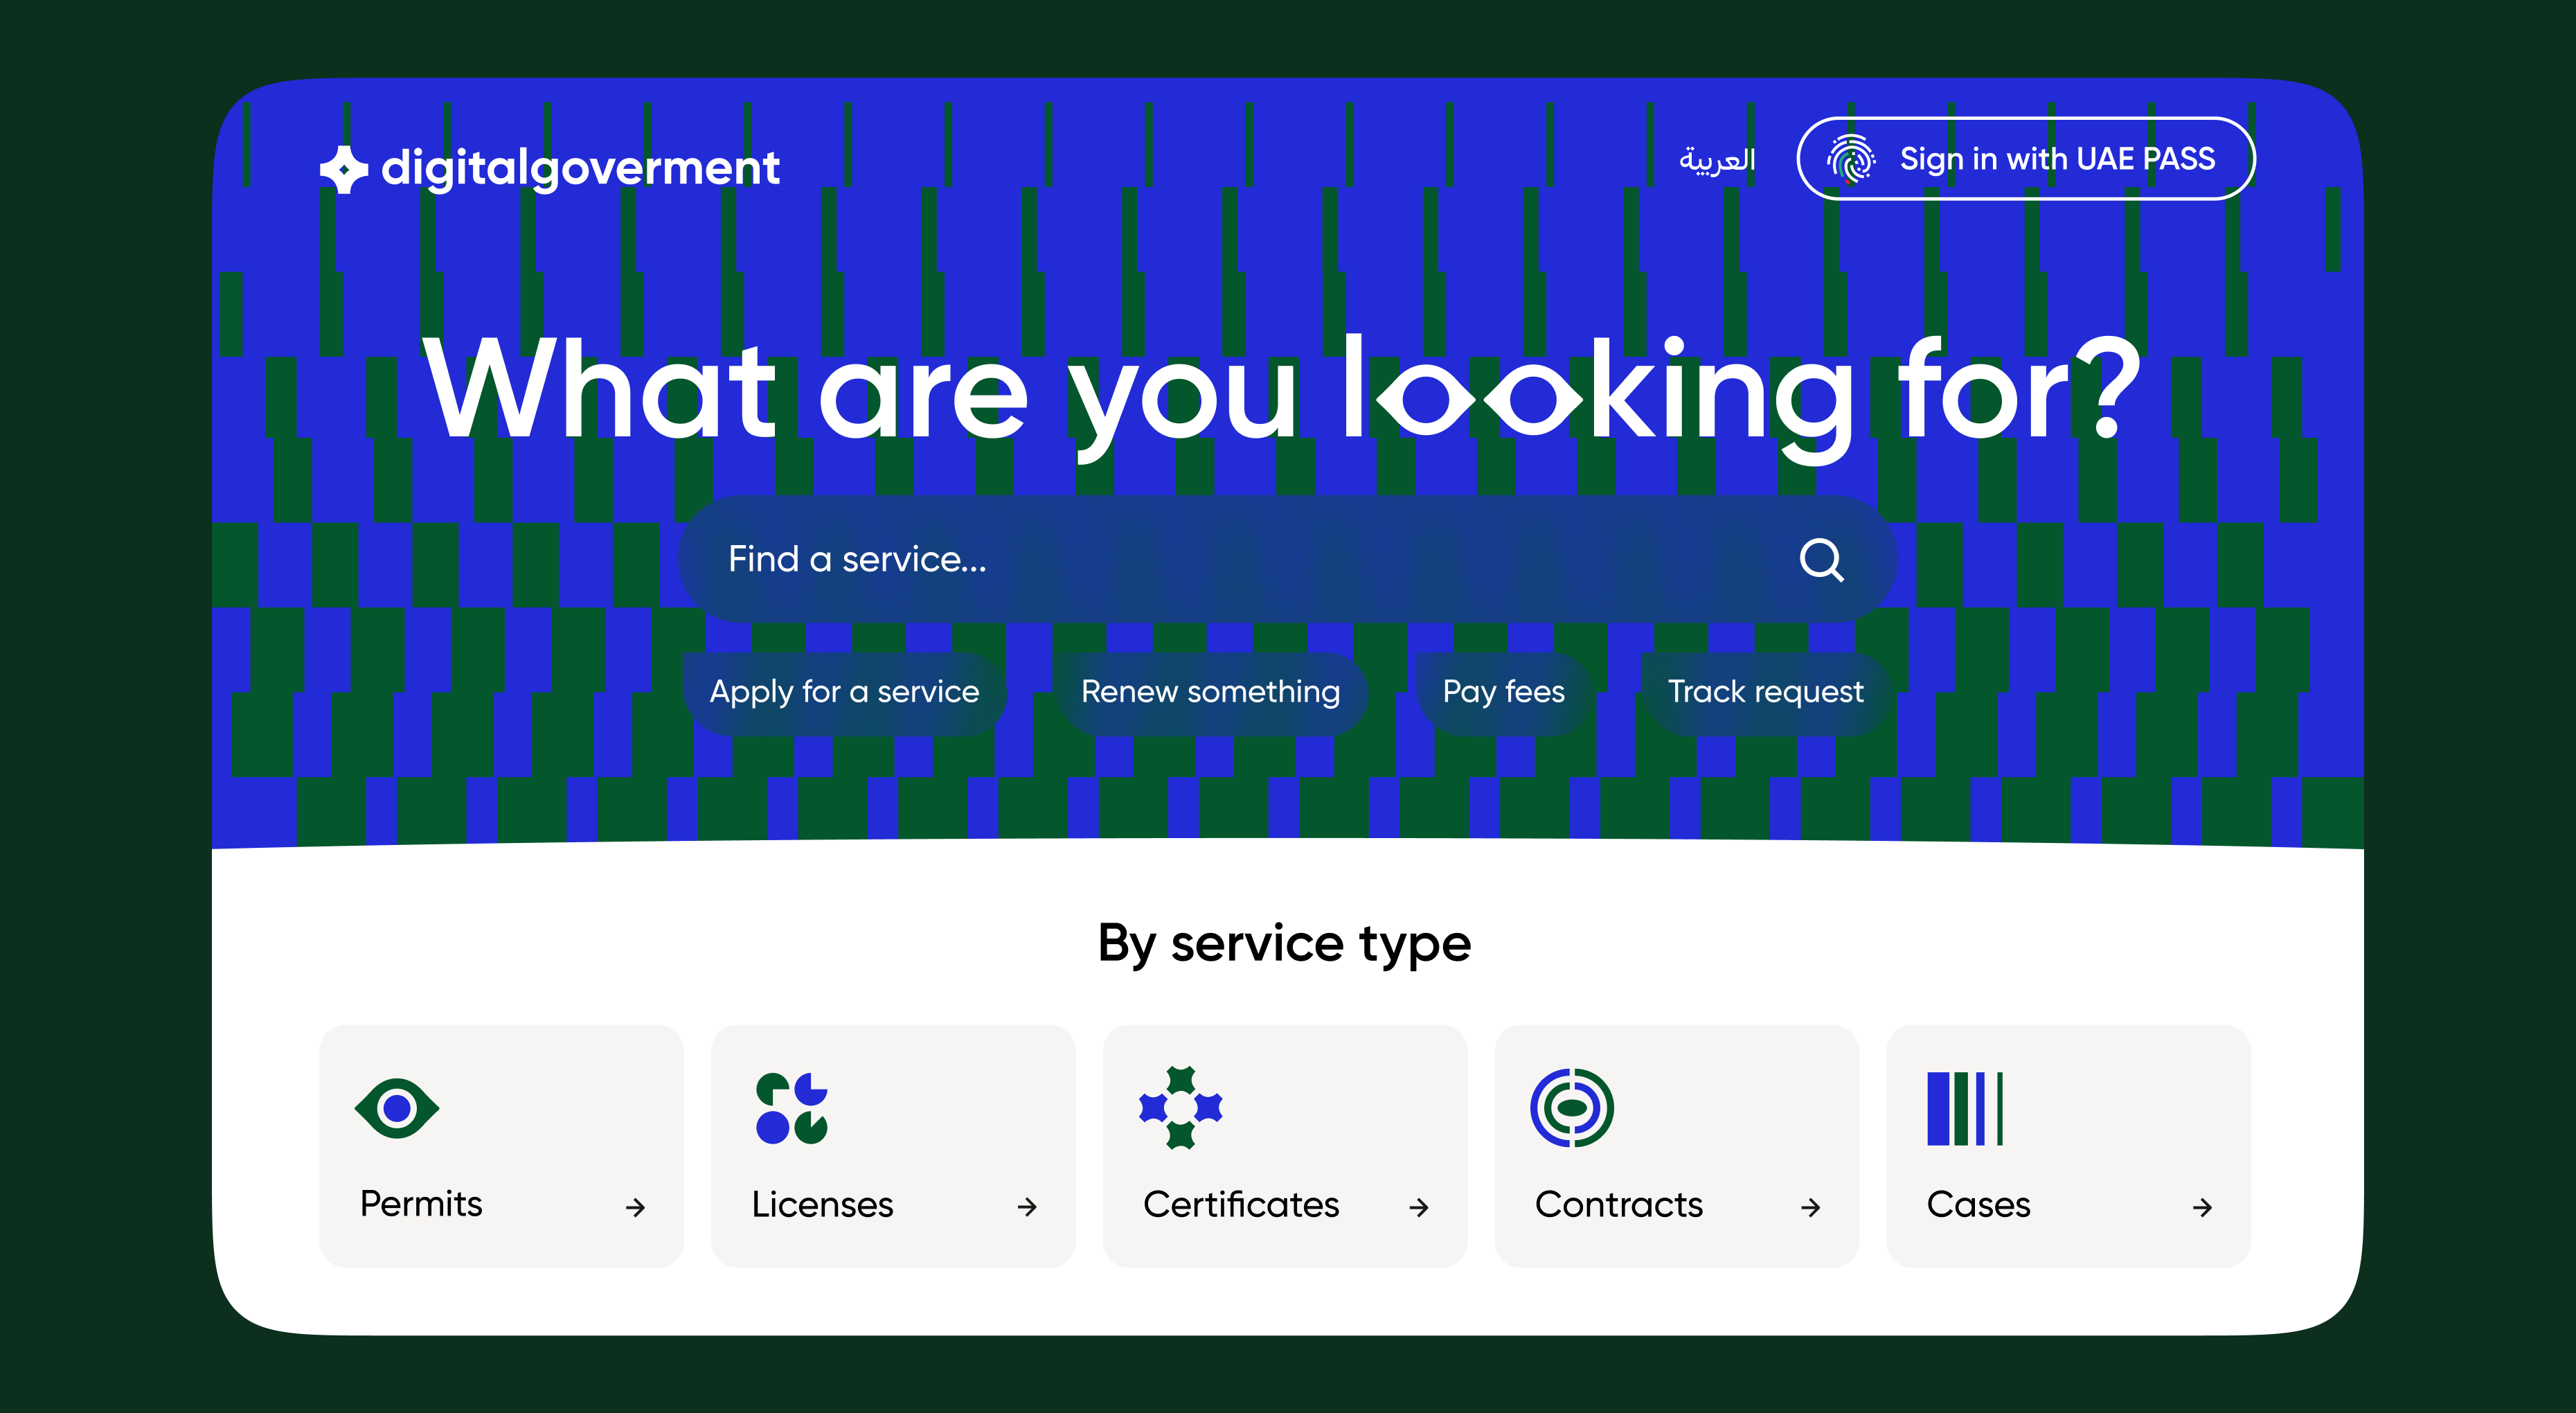Click the Certificates four-star icon

1181,1108
